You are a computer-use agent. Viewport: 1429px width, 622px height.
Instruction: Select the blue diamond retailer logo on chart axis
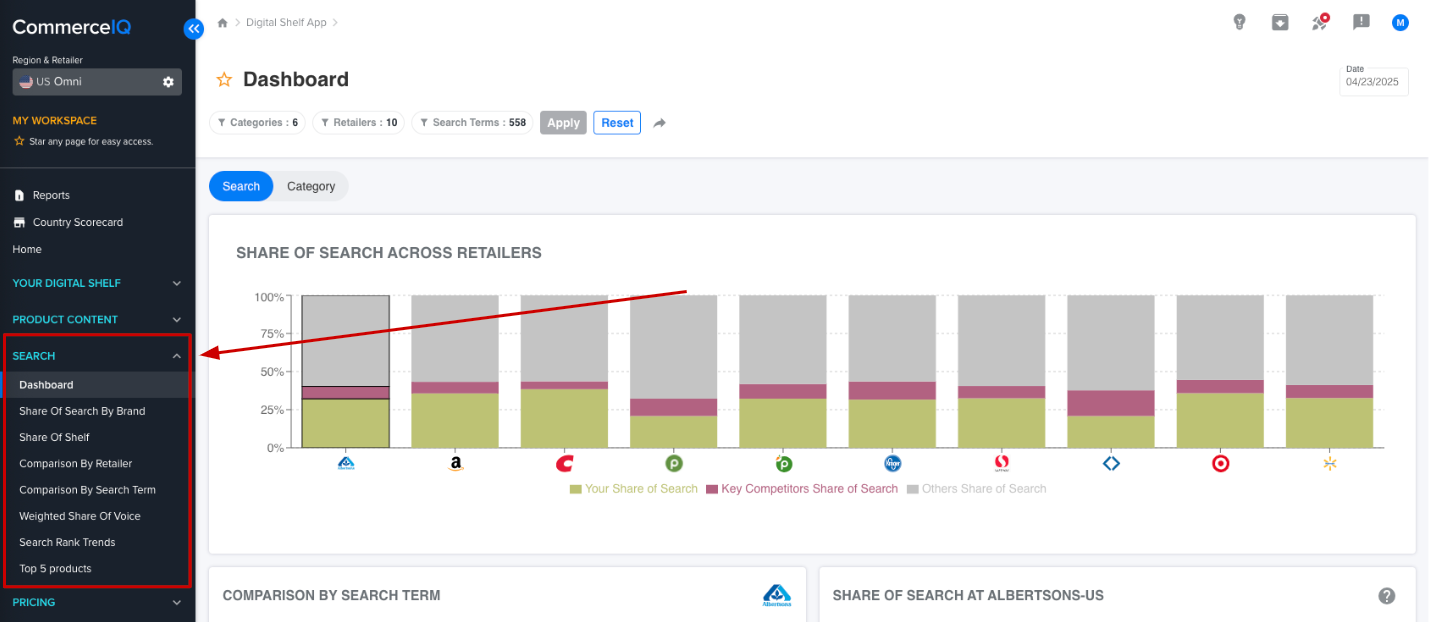[1111, 463]
